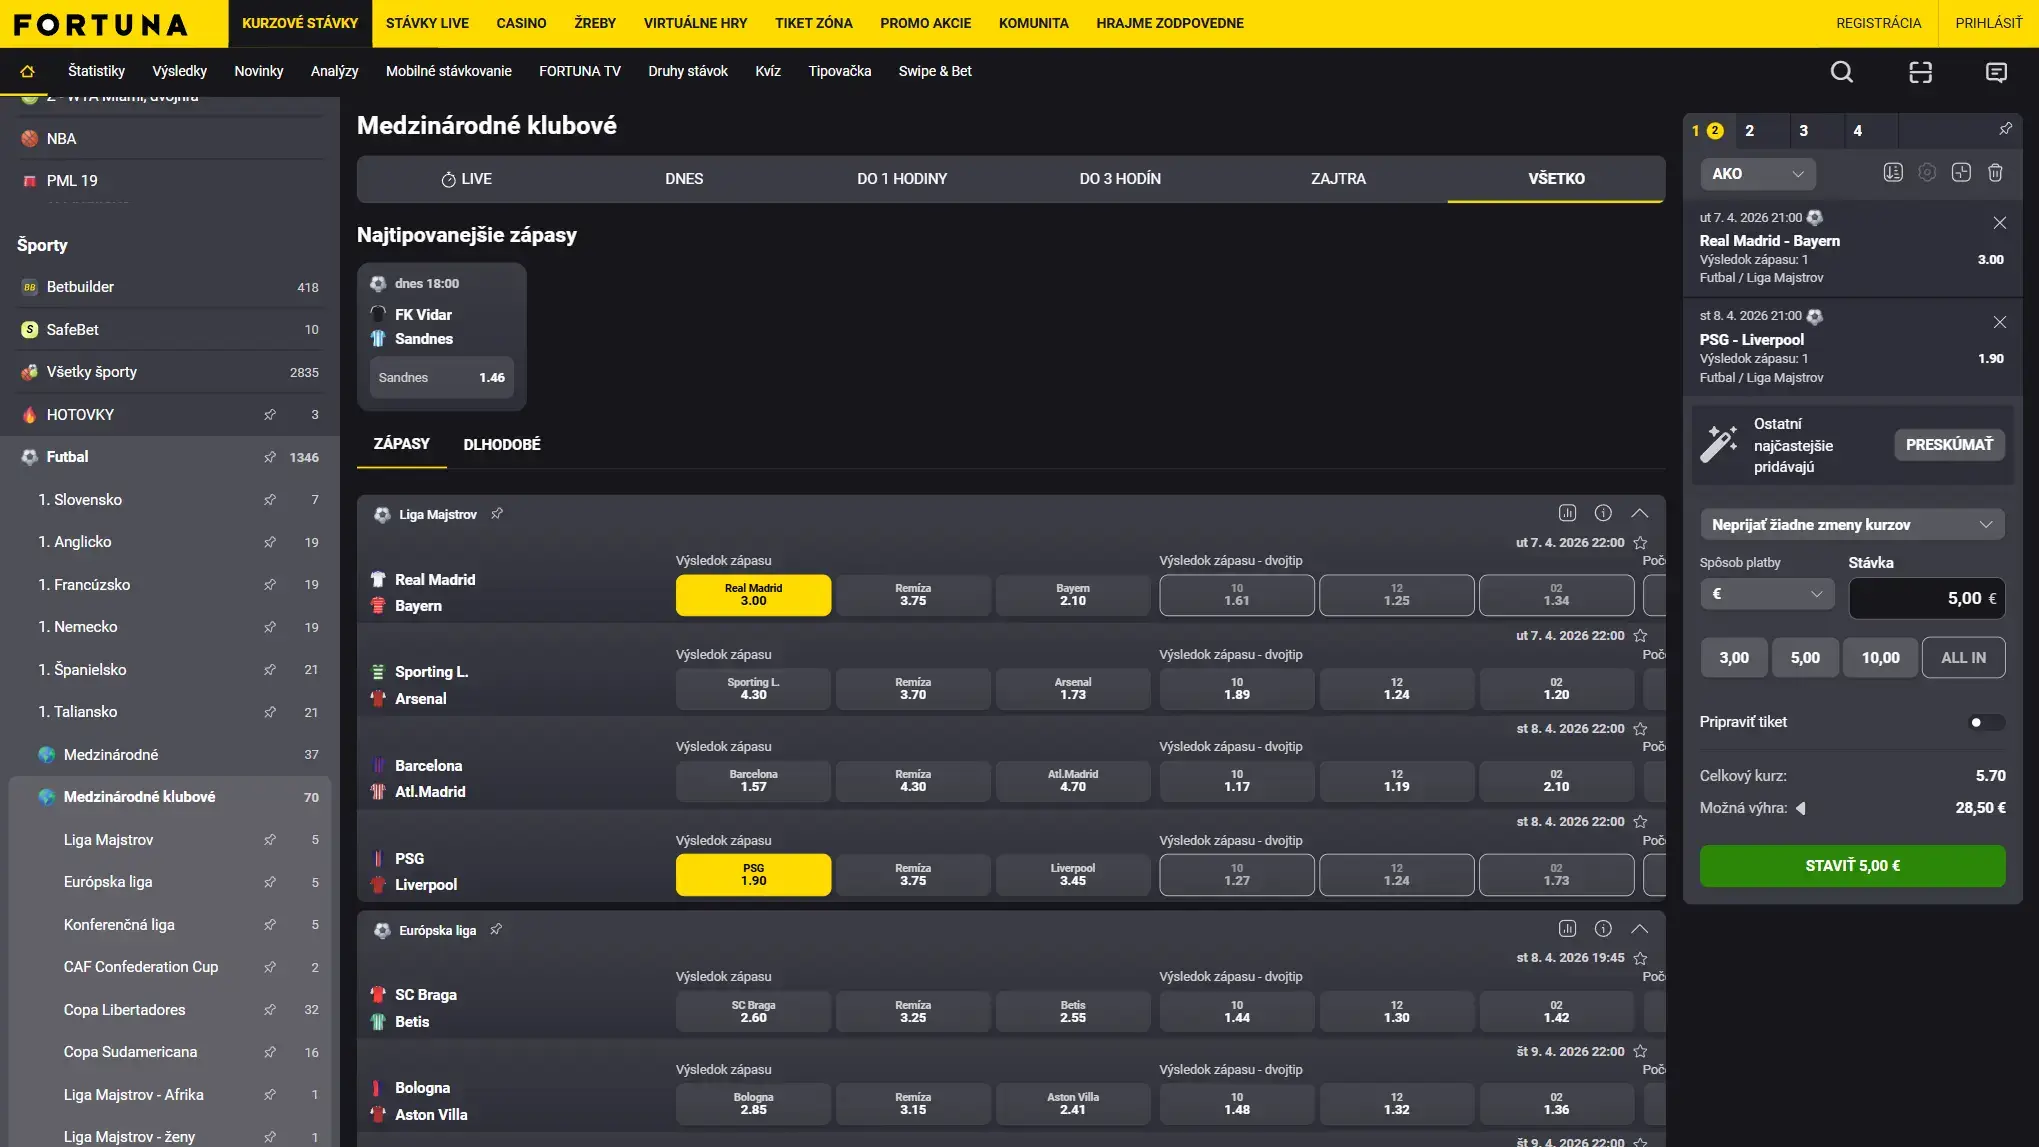Open the chat message icon

1996,71
